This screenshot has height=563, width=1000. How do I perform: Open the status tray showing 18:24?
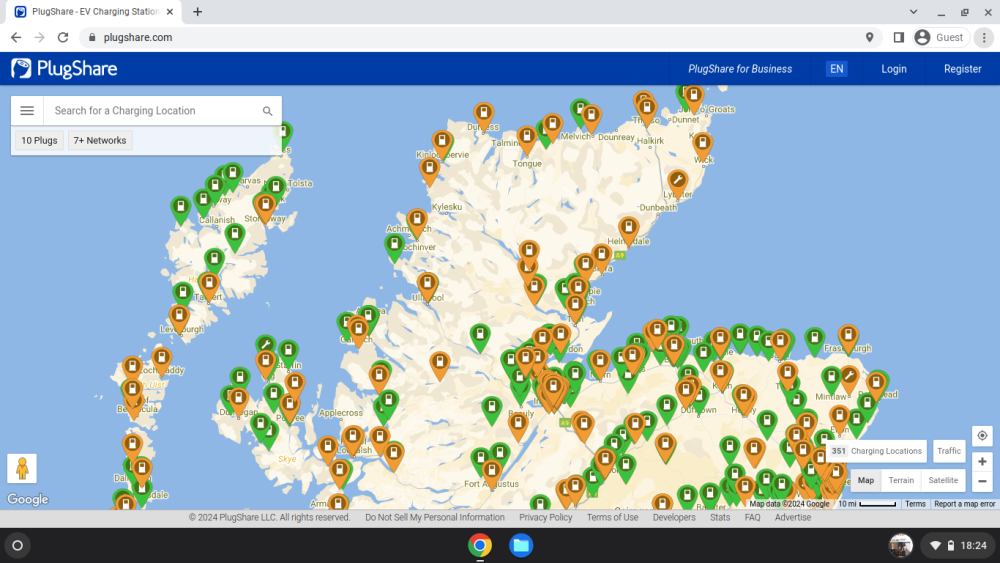tap(959, 545)
